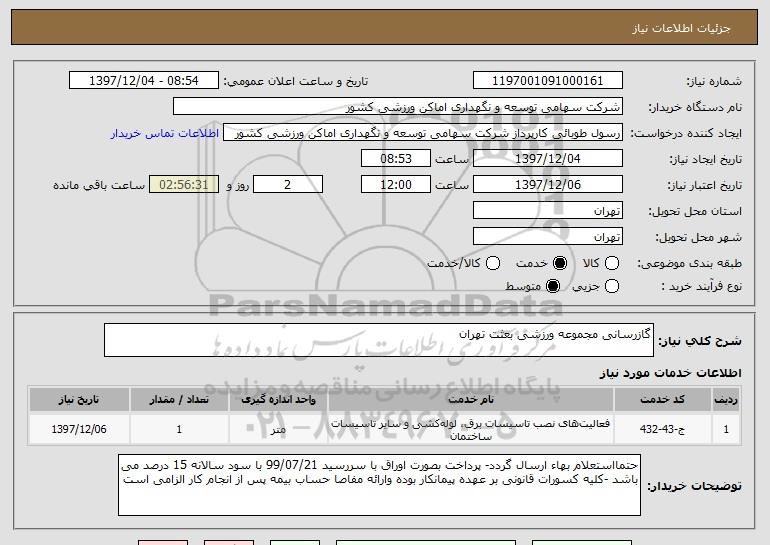Click the need number field 1197001091000161
Image resolution: width=770 pixels, height=545 pixels.
click(548, 81)
